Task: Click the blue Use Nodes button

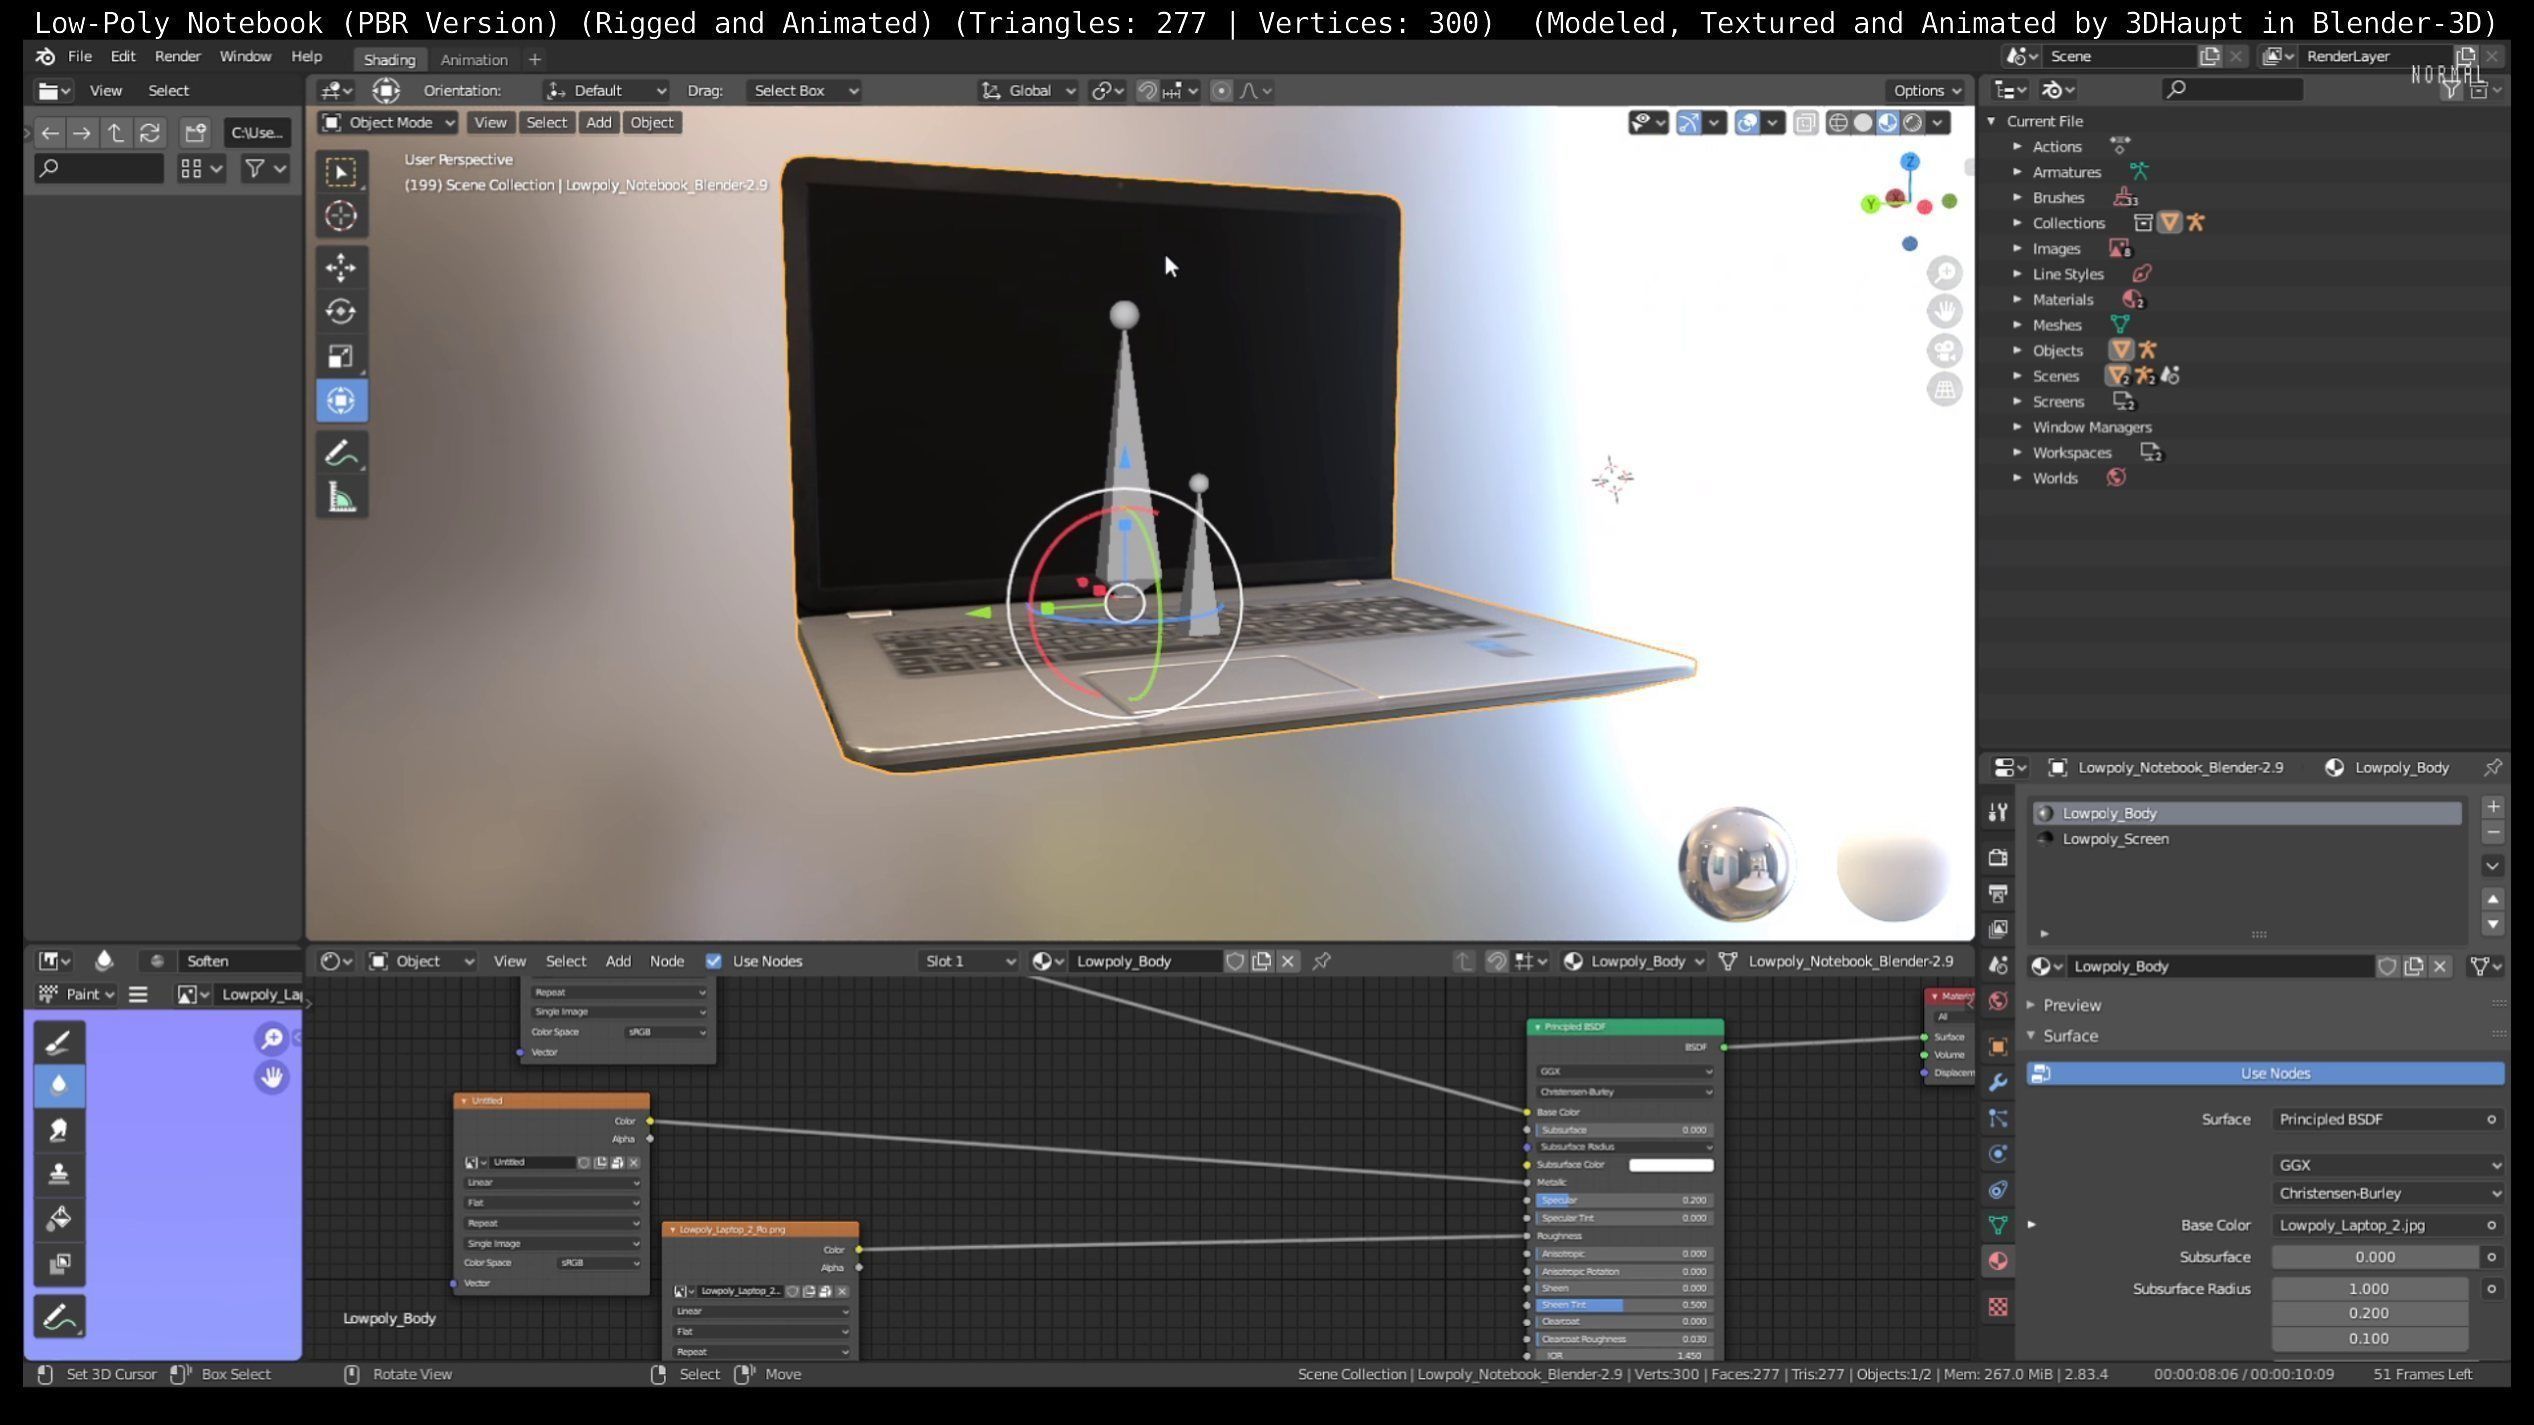Action: 2274,1073
